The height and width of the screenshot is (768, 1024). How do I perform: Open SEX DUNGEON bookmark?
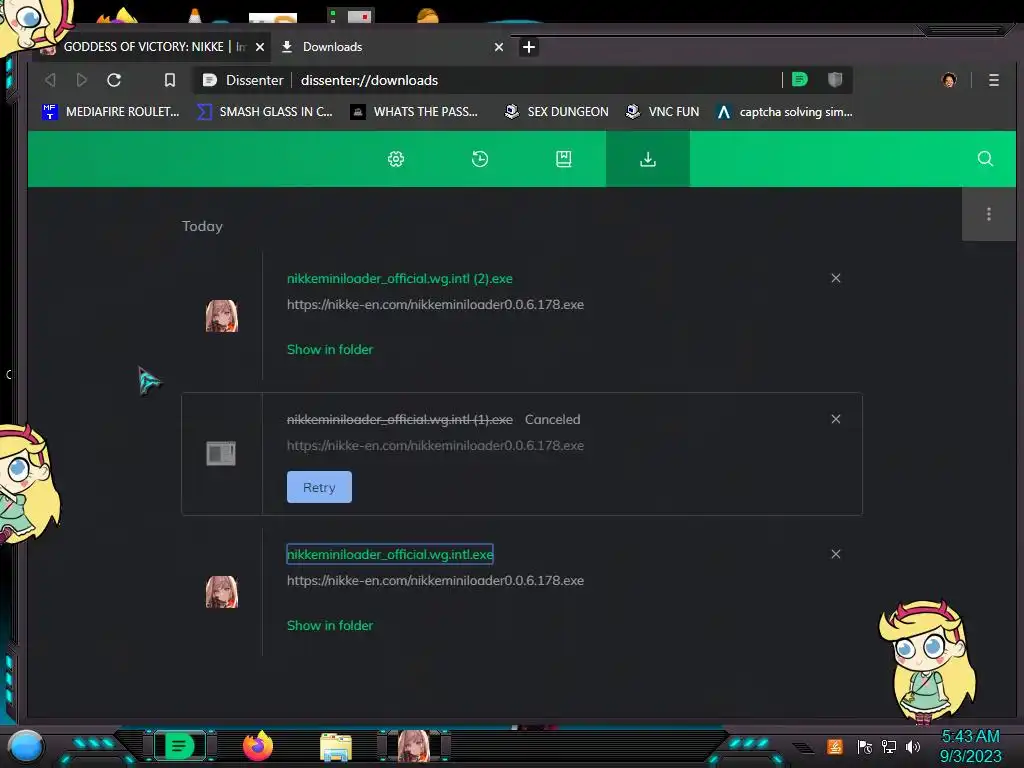pos(556,112)
